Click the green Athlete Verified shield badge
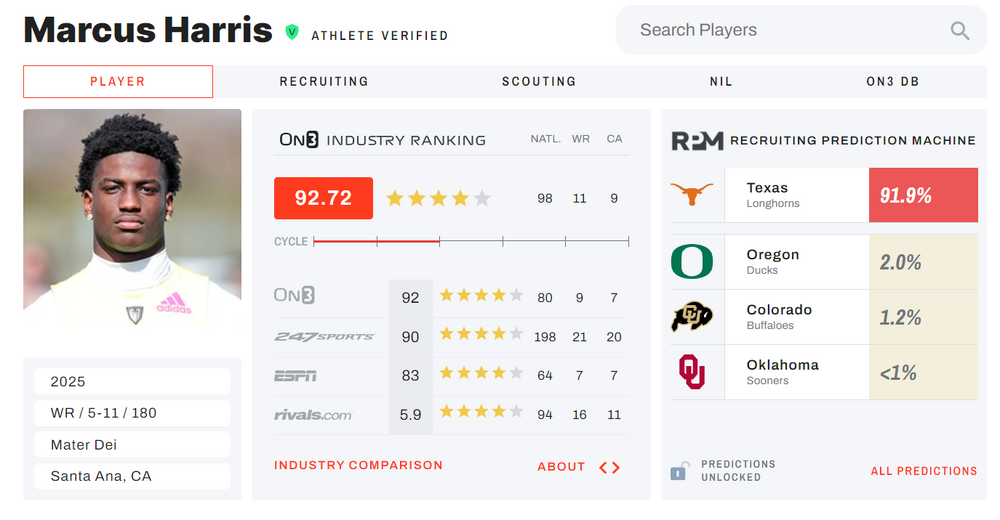 292,32
